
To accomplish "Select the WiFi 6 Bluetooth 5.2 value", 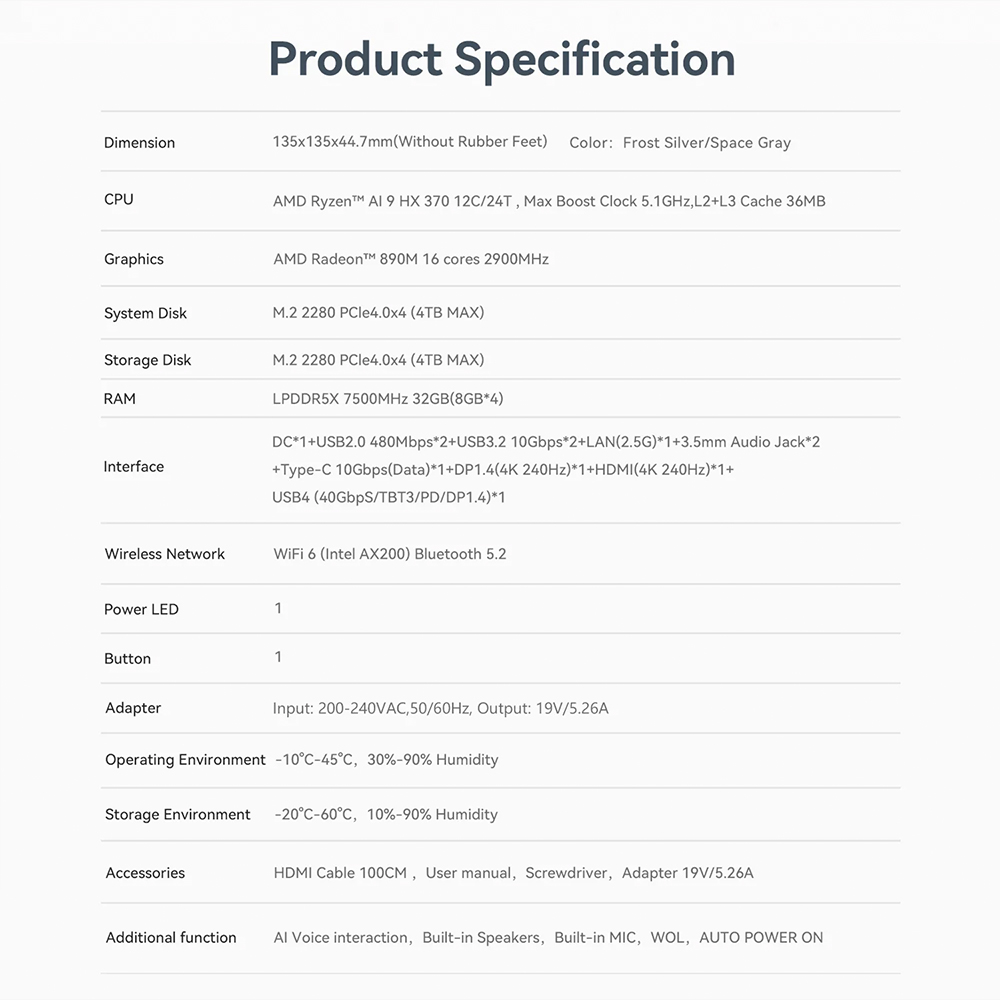I will point(390,554).
